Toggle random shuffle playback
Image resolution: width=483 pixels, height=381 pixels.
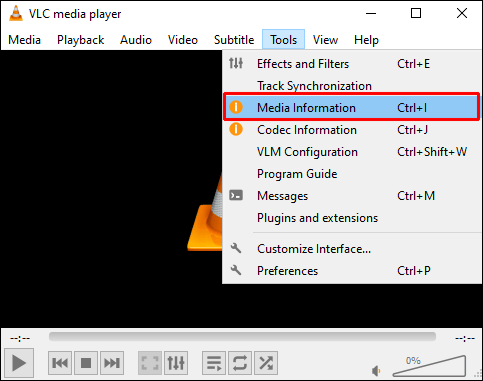pyautogui.click(x=266, y=363)
